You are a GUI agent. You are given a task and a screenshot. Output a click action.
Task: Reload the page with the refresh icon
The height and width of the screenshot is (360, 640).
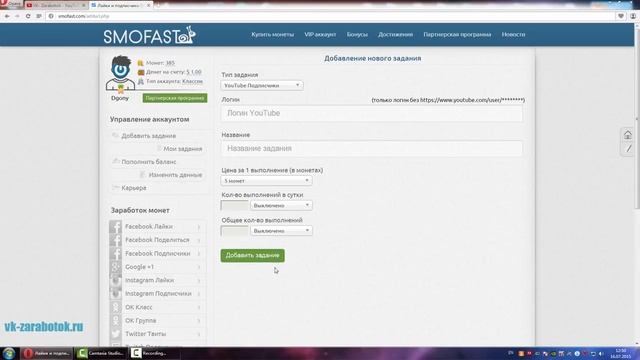click(28, 16)
